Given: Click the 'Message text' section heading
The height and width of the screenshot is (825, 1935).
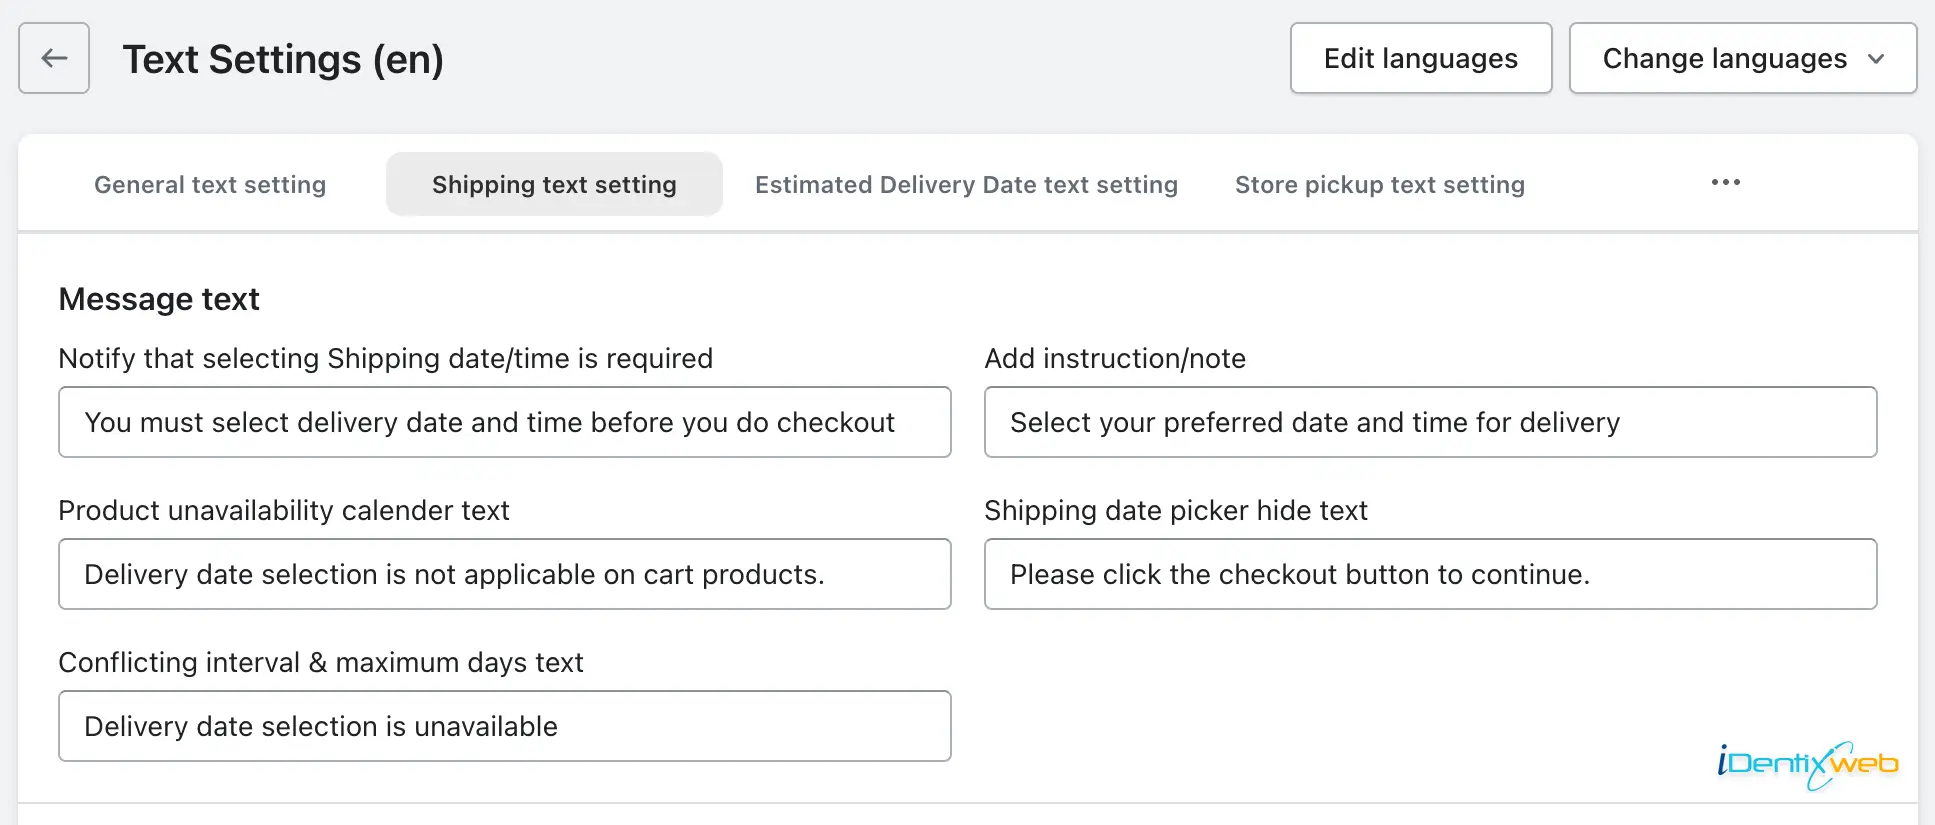Looking at the screenshot, I should pyautogui.click(x=159, y=299).
